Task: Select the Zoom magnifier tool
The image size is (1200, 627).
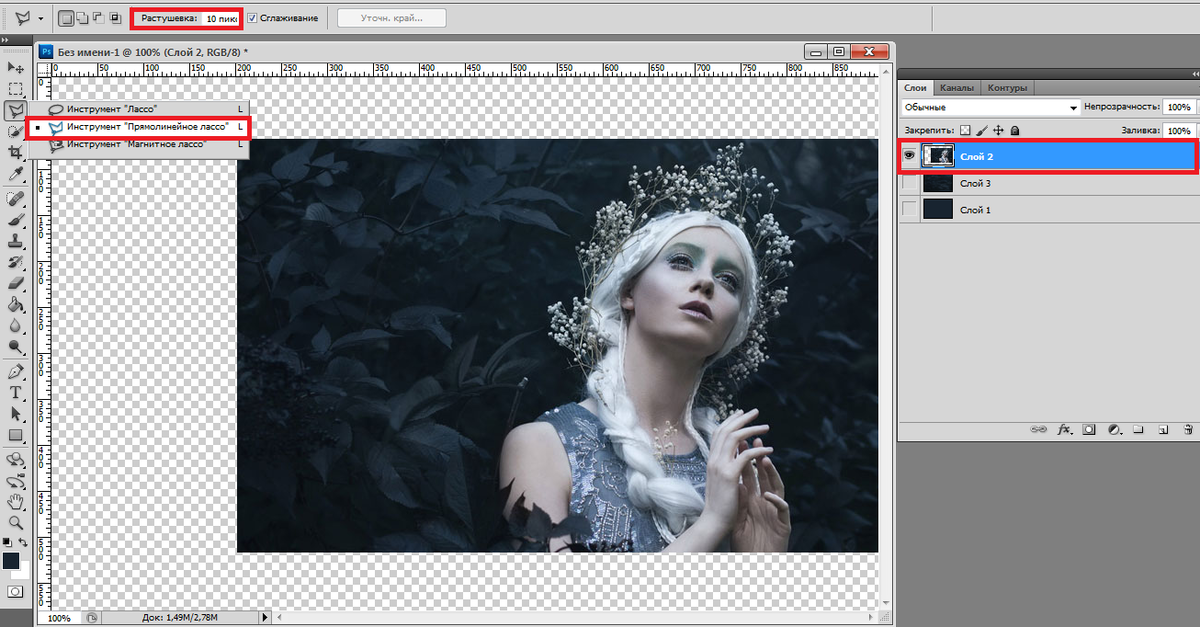Action: pyautogui.click(x=16, y=522)
